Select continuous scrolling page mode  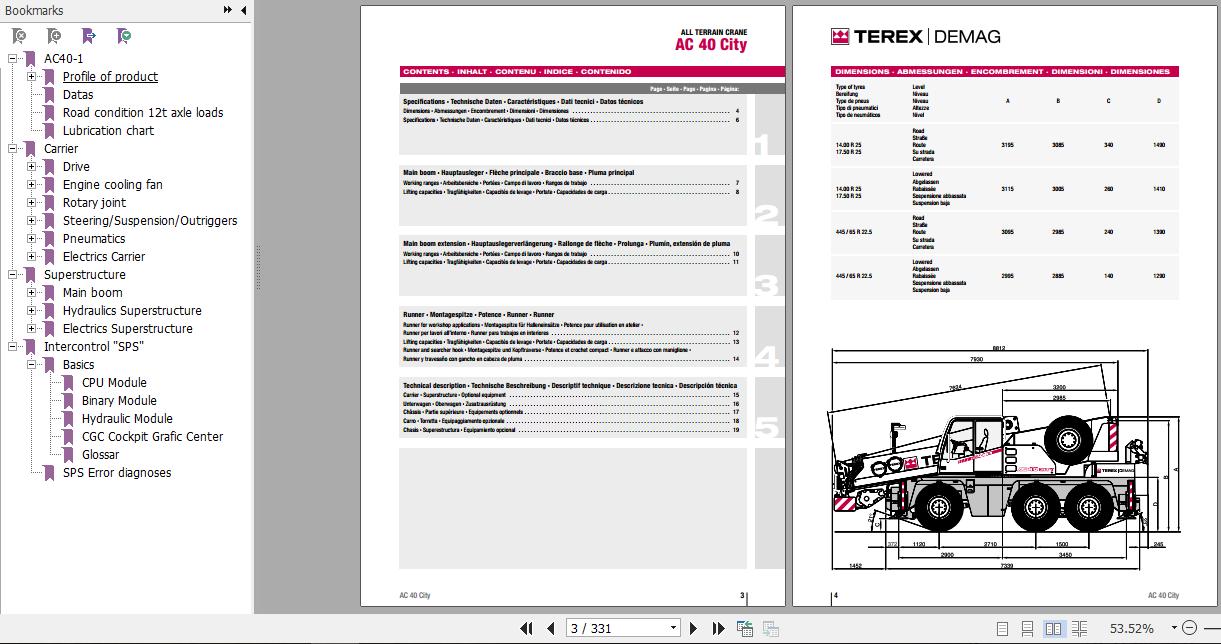[1026, 628]
